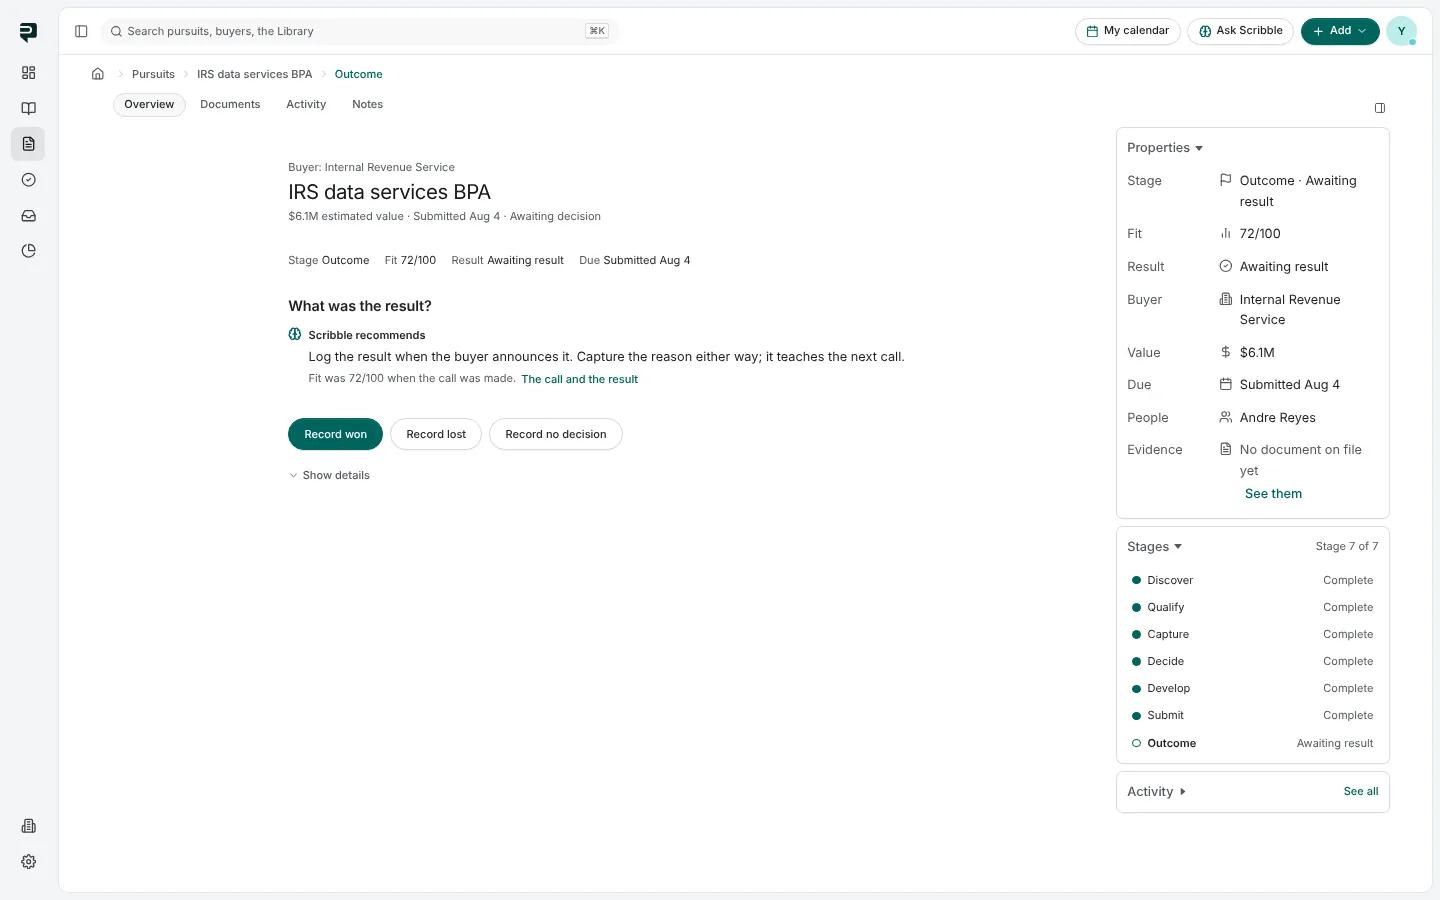Screen dimensions: 1440x900
Task: Open the Library book icon in sidebar
Action: click(x=28, y=109)
